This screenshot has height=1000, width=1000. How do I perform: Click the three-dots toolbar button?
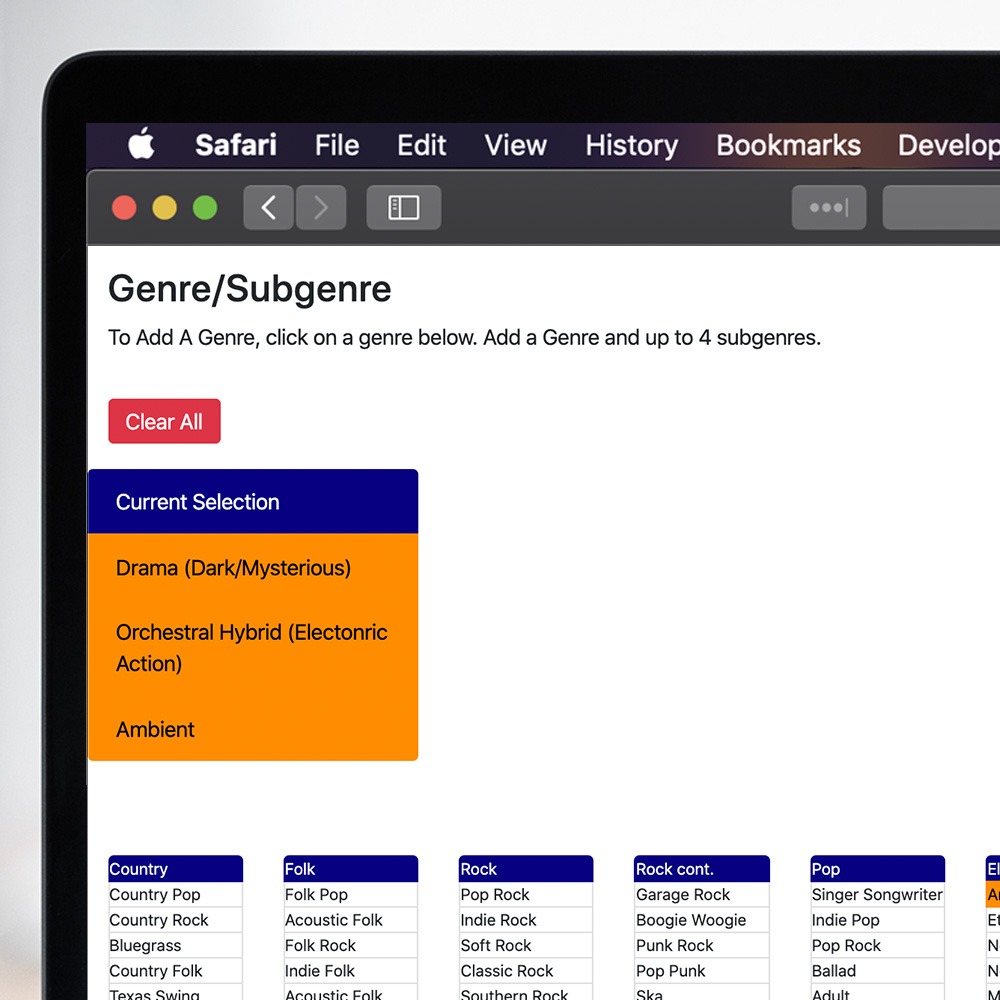[828, 207]
